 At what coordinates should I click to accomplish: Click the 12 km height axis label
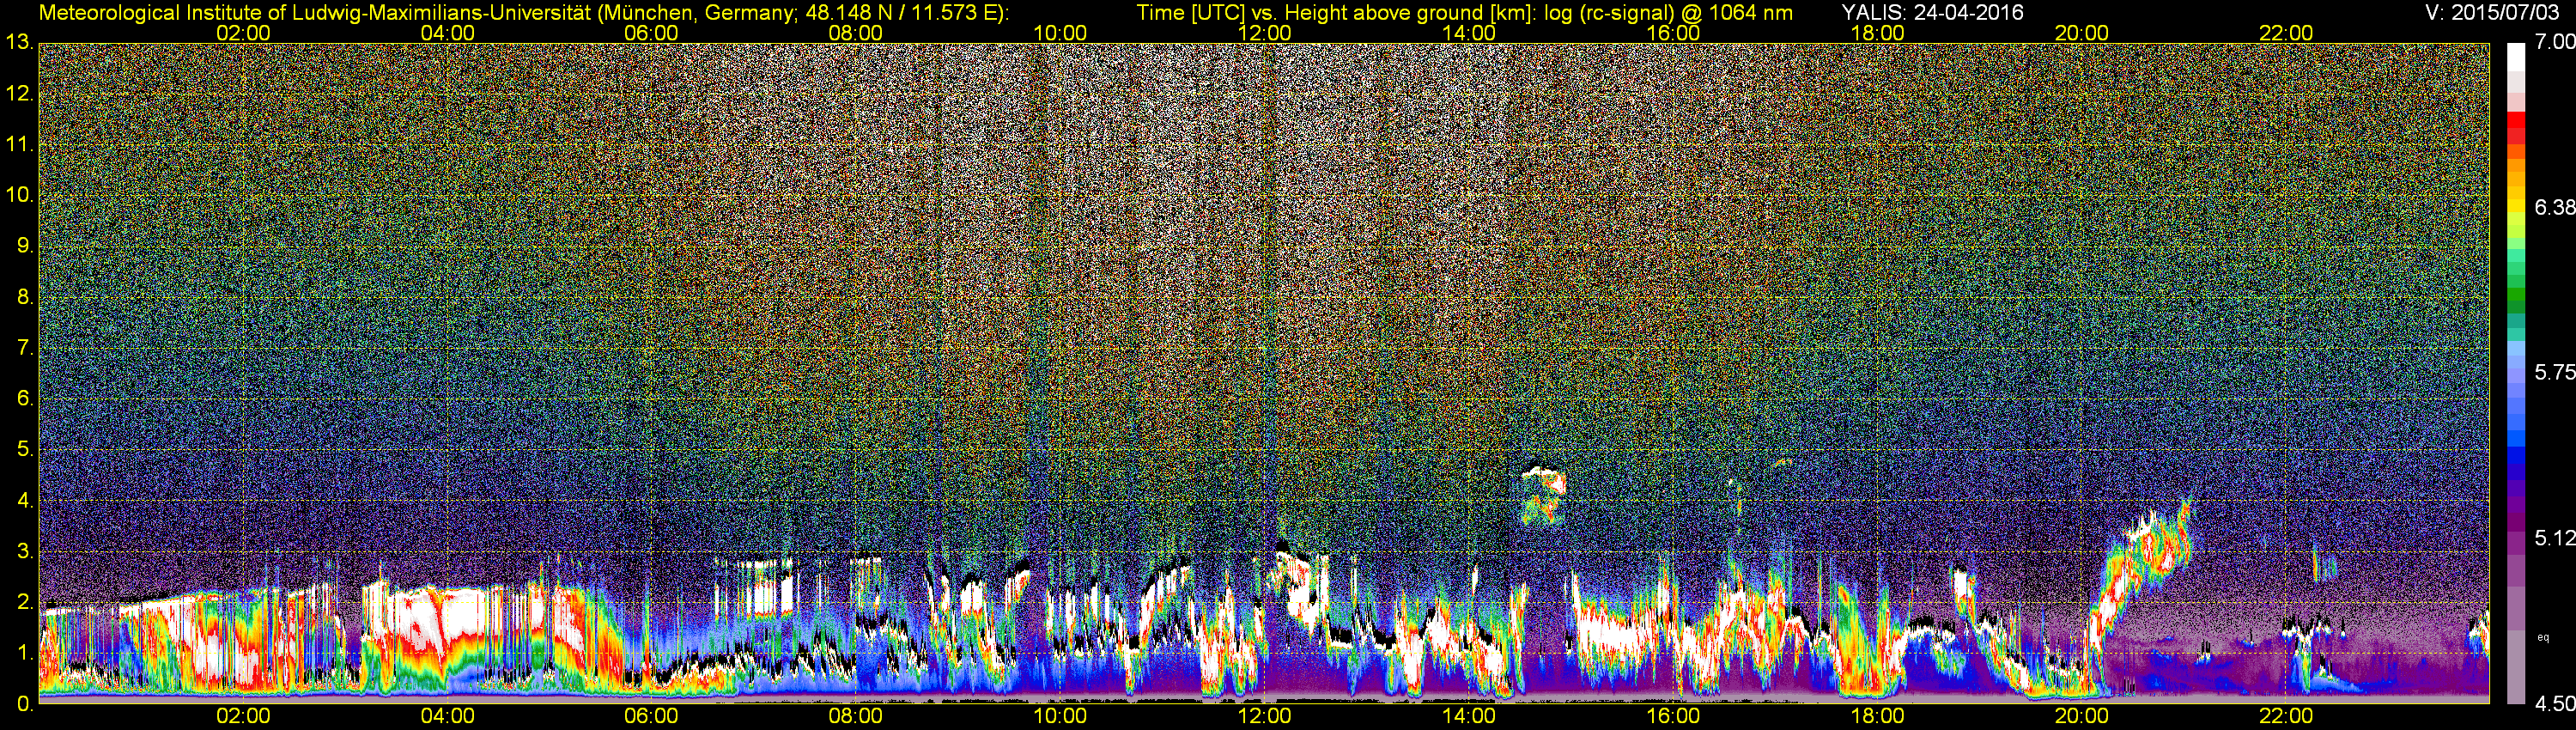coord(19,94)
